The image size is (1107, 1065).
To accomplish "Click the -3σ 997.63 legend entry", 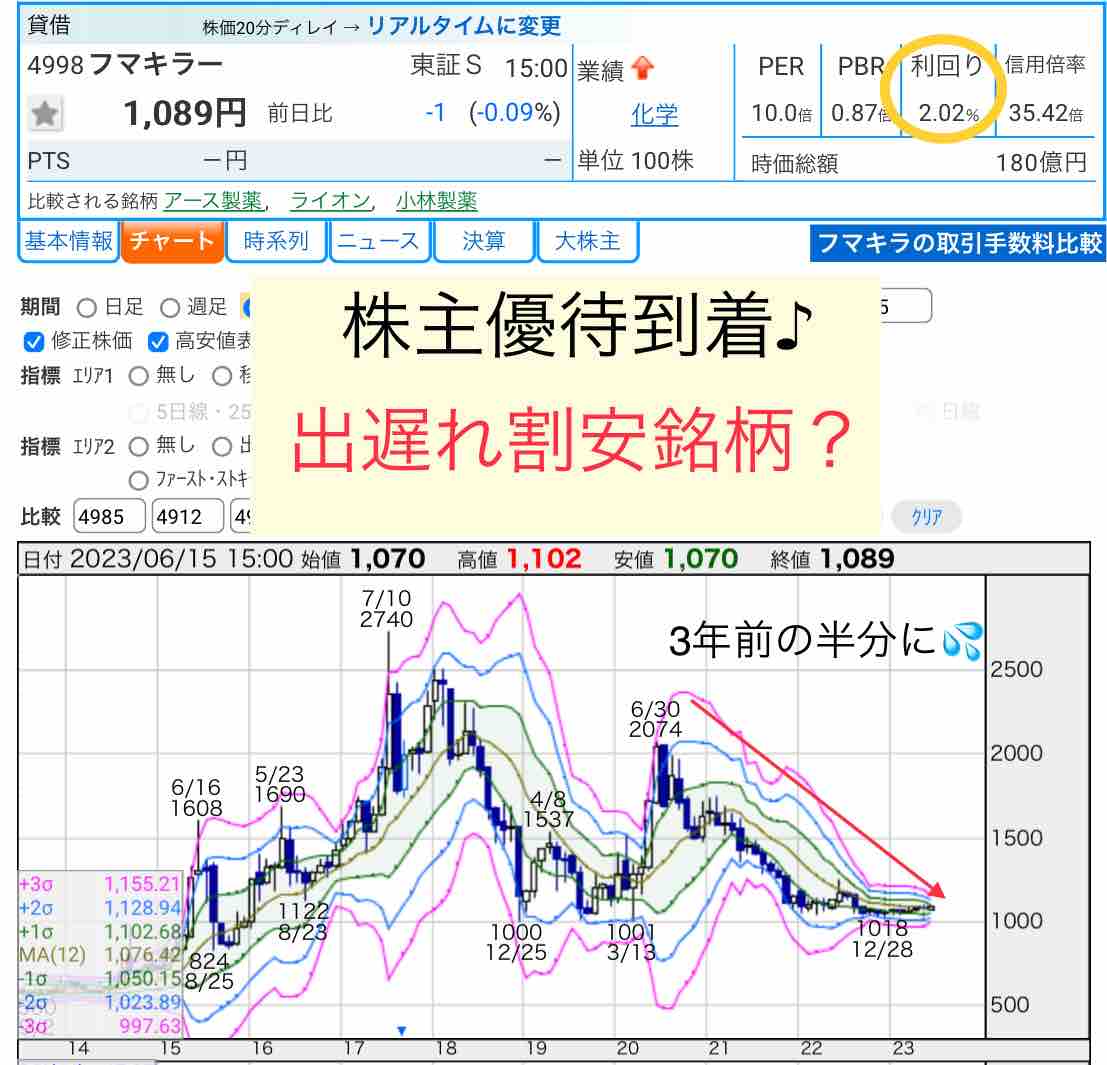I will tap(100, 1026).
